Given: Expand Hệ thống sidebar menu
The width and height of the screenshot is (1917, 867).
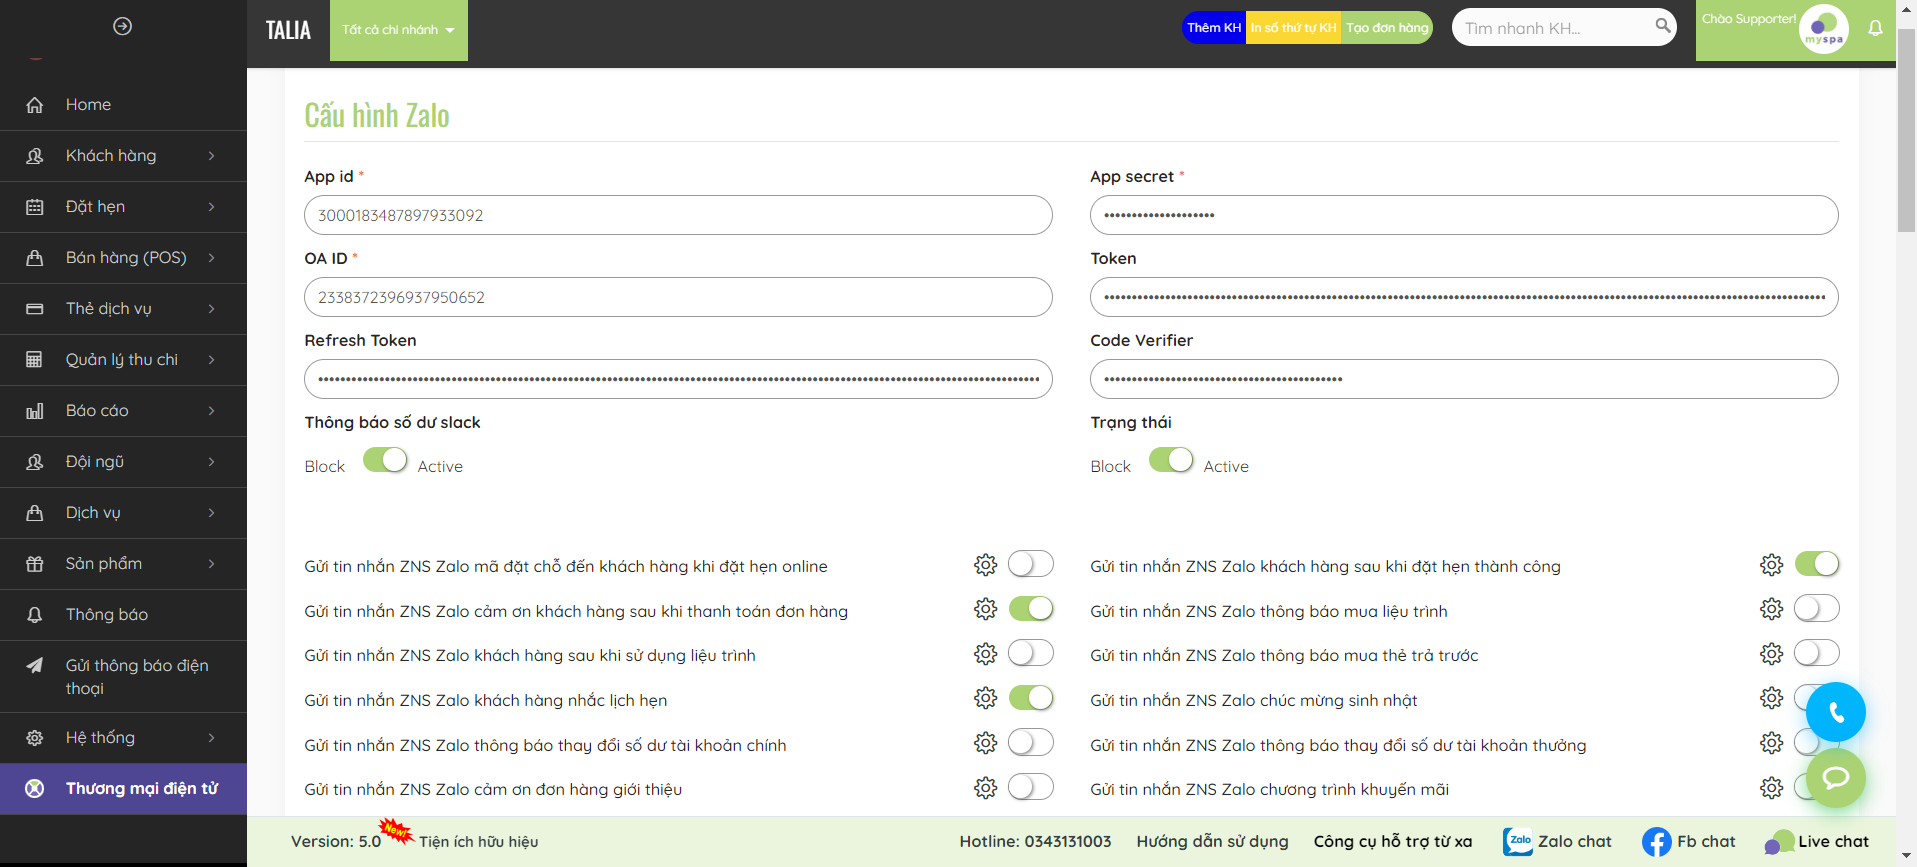Looking at the screenshot, I should [x=123, y=738].
